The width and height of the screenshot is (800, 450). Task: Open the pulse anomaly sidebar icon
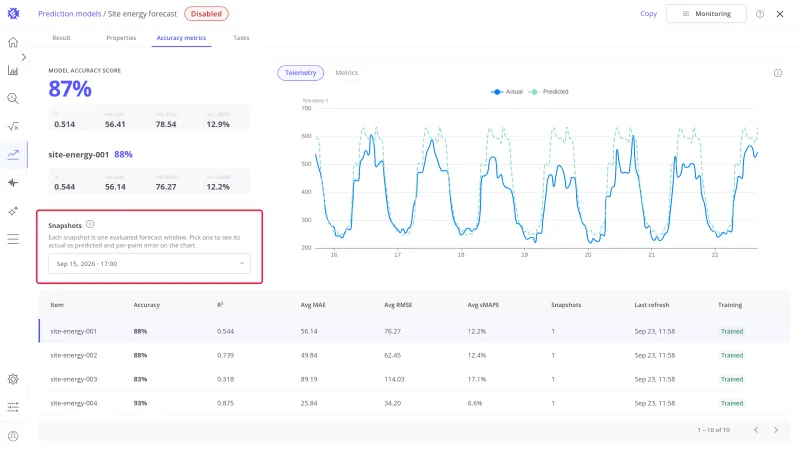[13, 183]
